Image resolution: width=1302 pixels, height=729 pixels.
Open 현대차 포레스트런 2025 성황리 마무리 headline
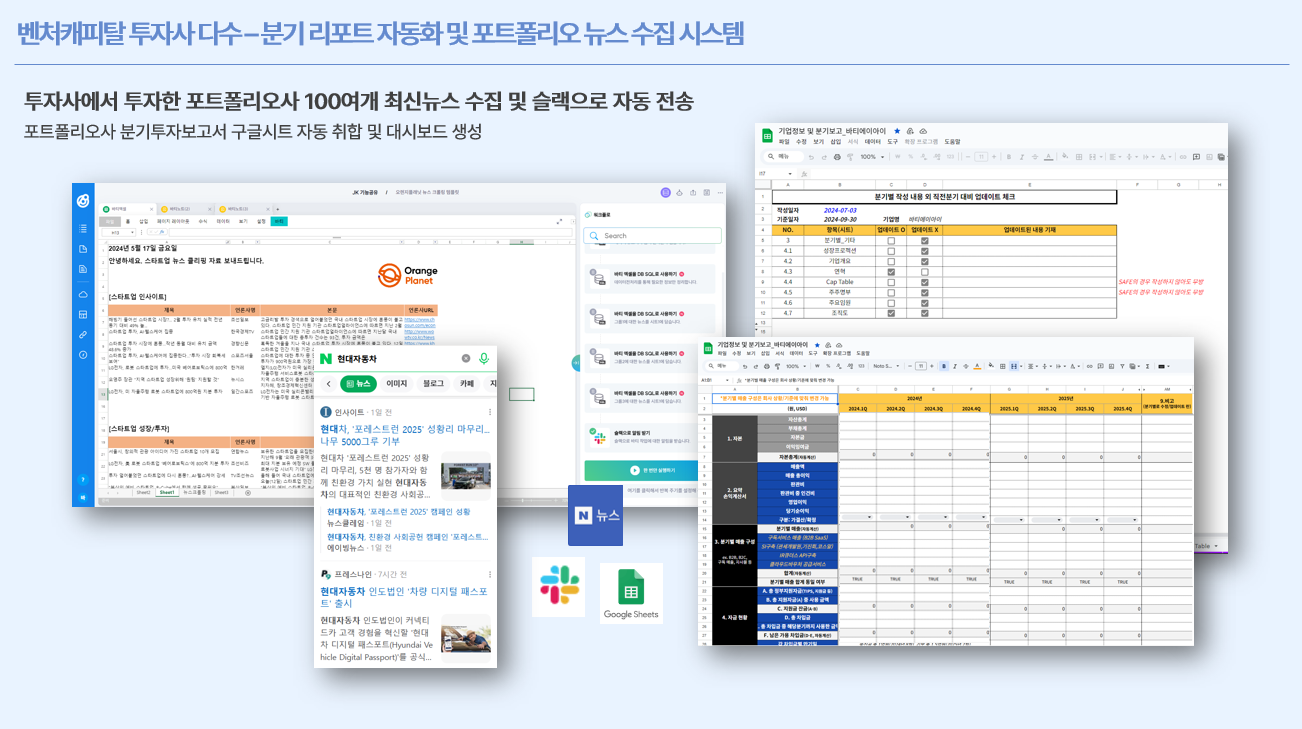click(405, 434)
